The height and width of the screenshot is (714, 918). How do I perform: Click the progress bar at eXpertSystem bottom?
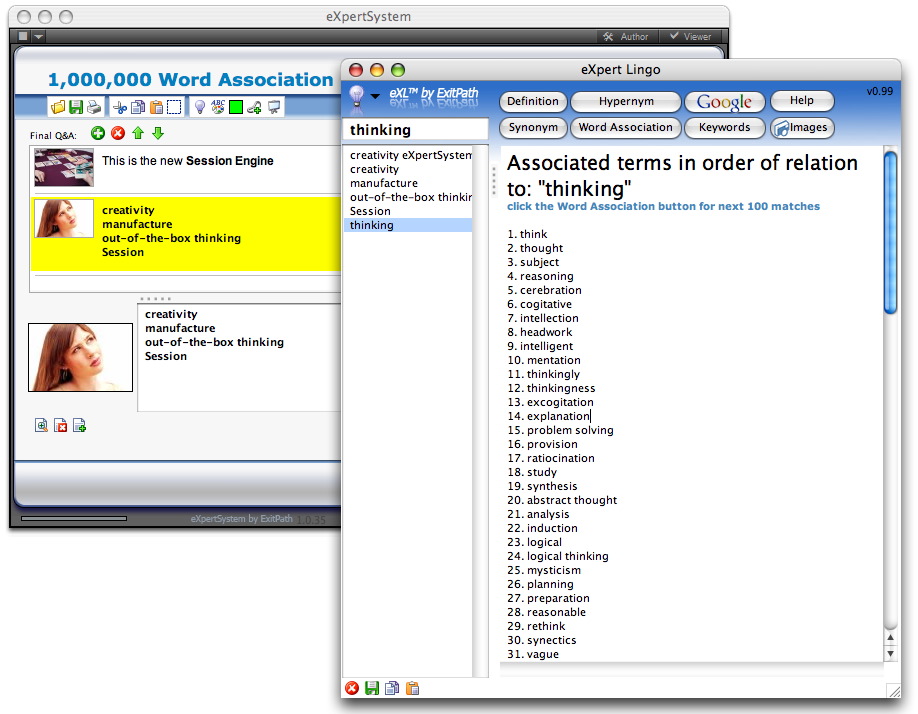tap(74, 519)
